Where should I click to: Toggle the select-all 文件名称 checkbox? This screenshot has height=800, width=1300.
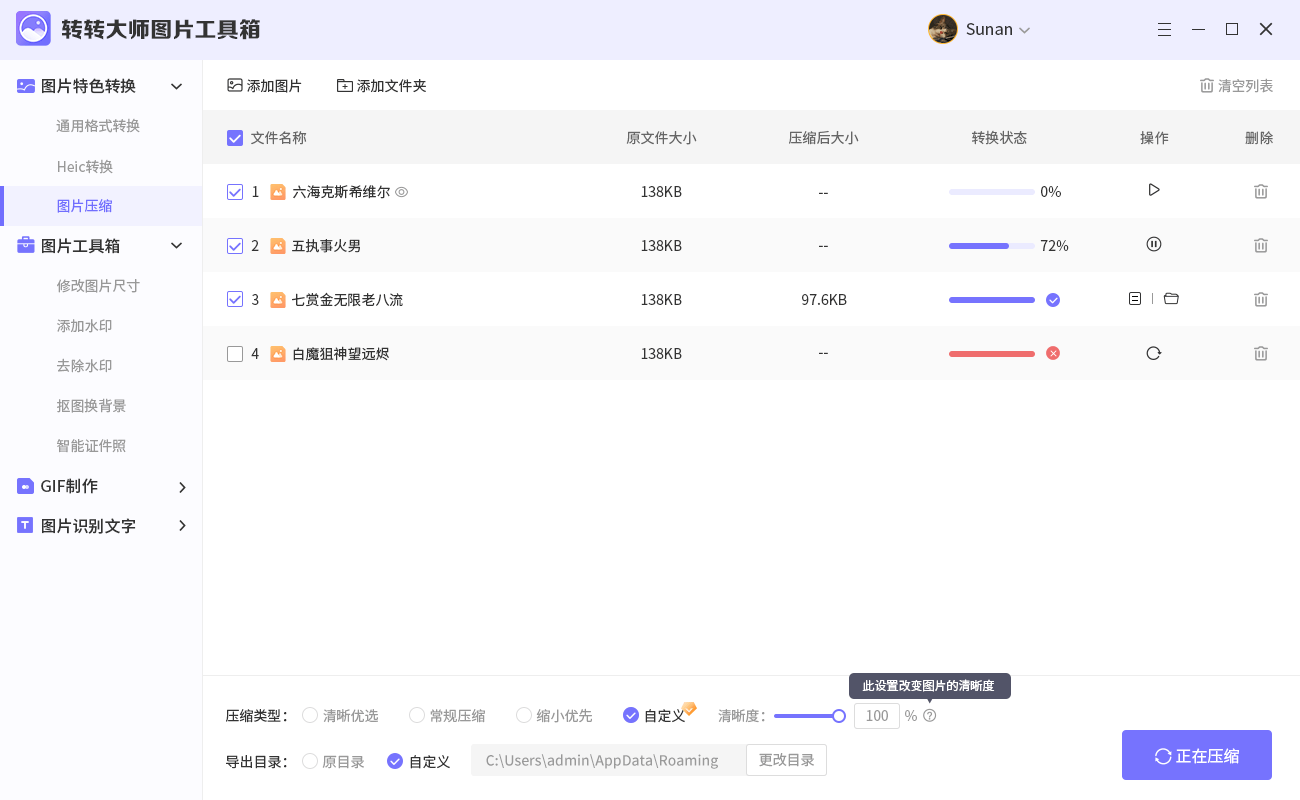point(235,138)
